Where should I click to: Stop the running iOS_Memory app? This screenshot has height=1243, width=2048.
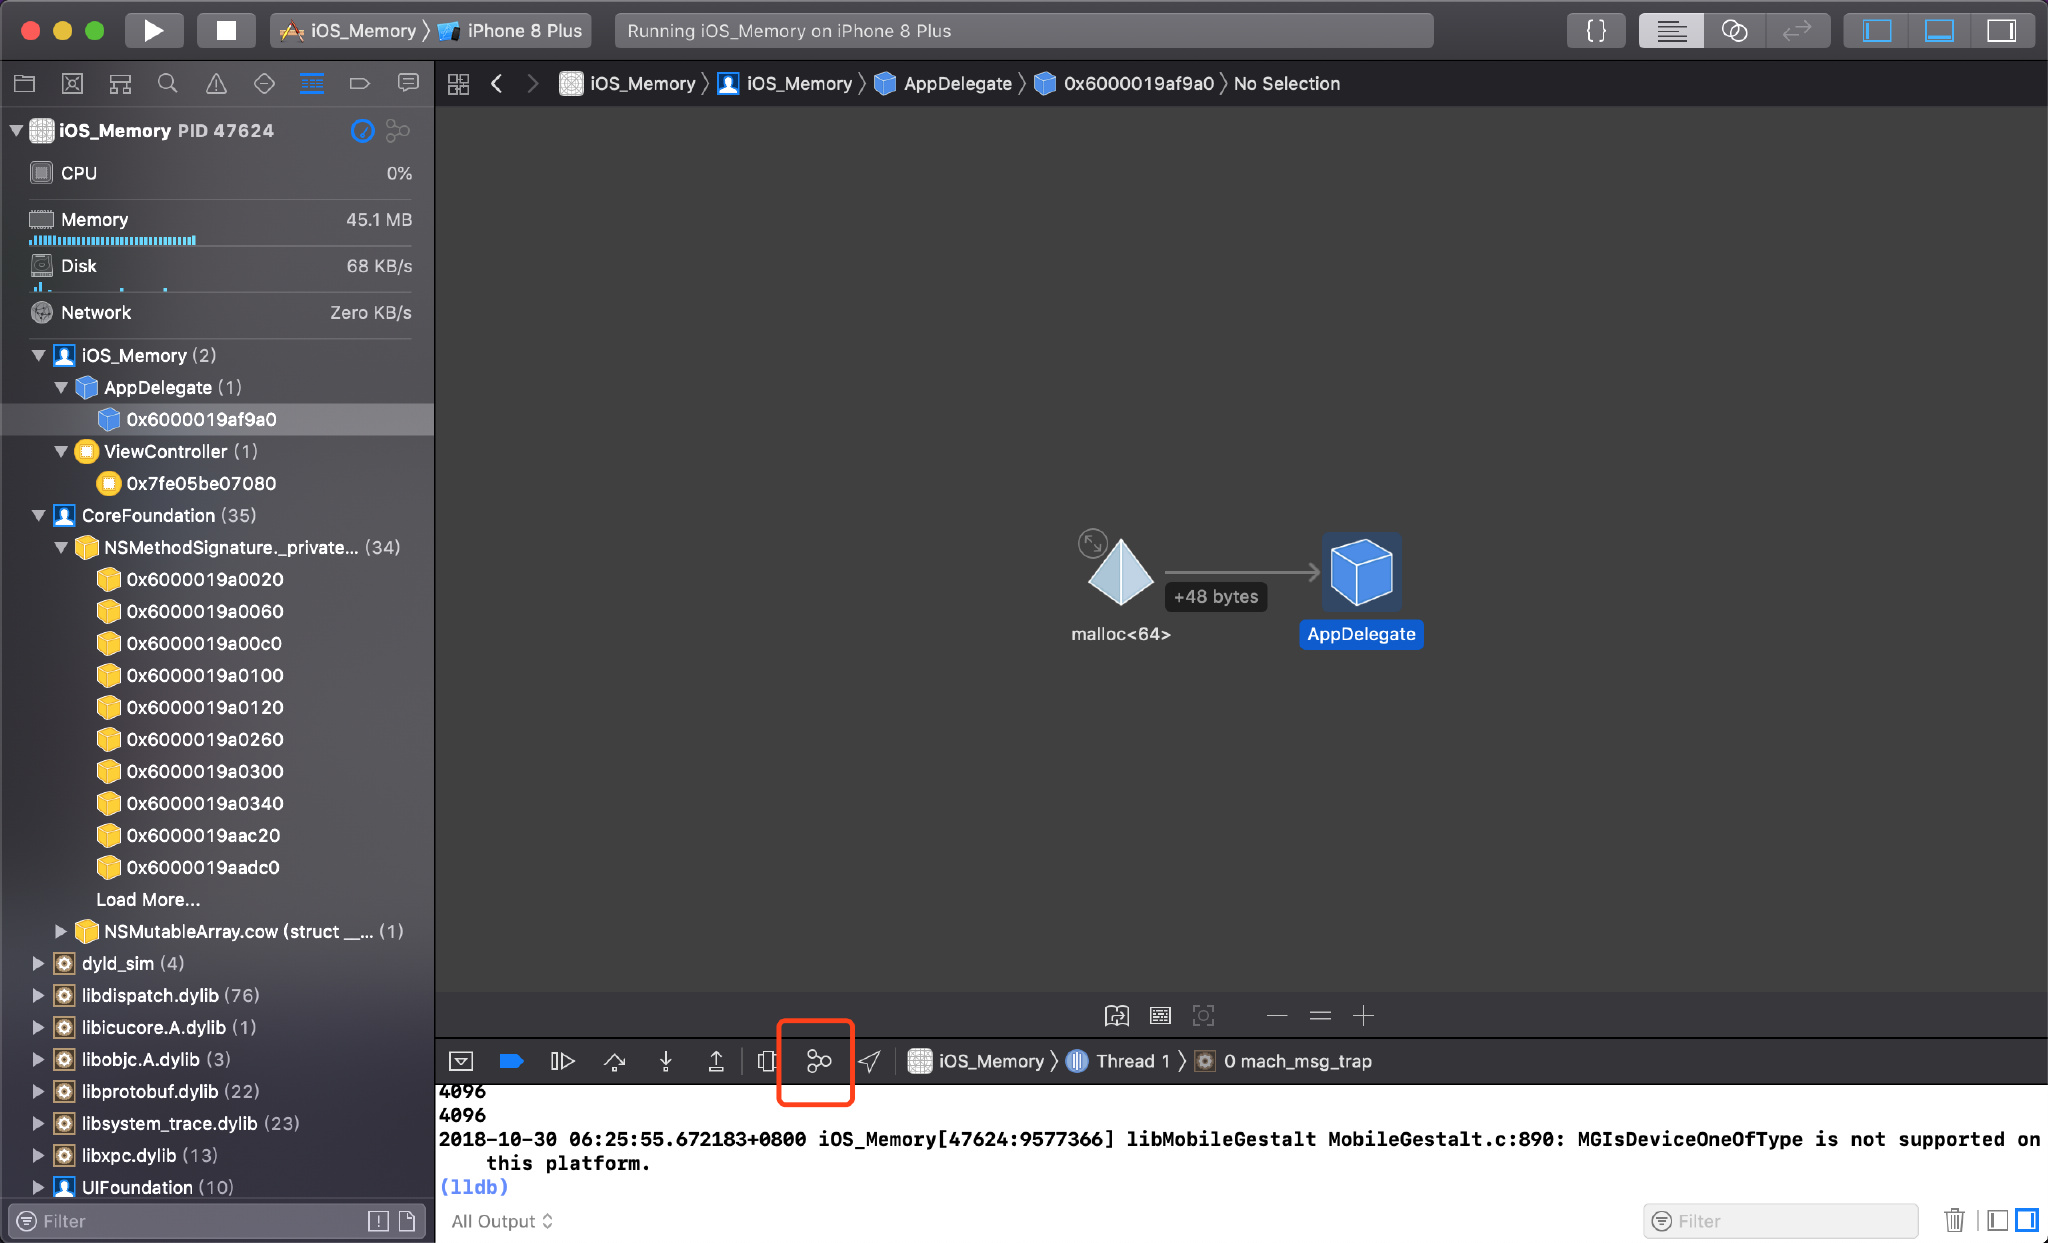pyautogui.click(x=226, y=30)
